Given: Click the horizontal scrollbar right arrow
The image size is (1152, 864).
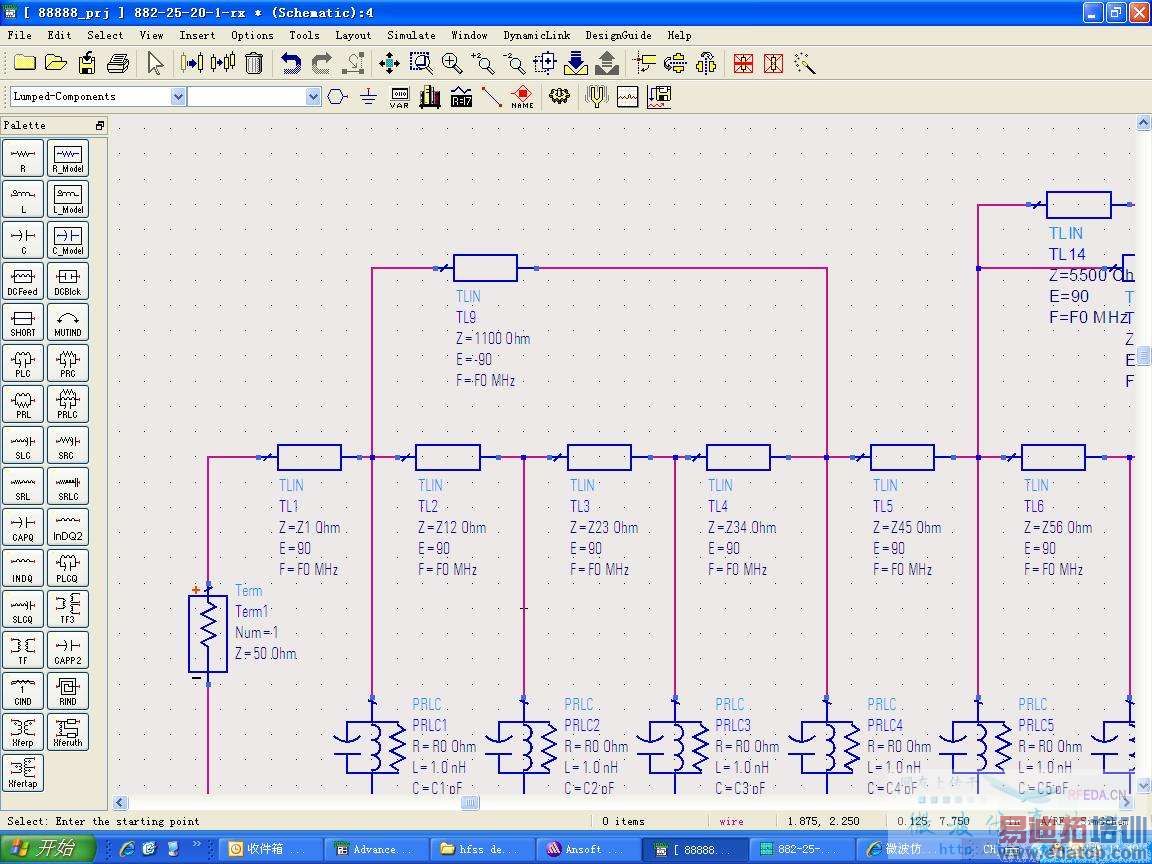Looking at the screenshot, I should [1127, 802].
